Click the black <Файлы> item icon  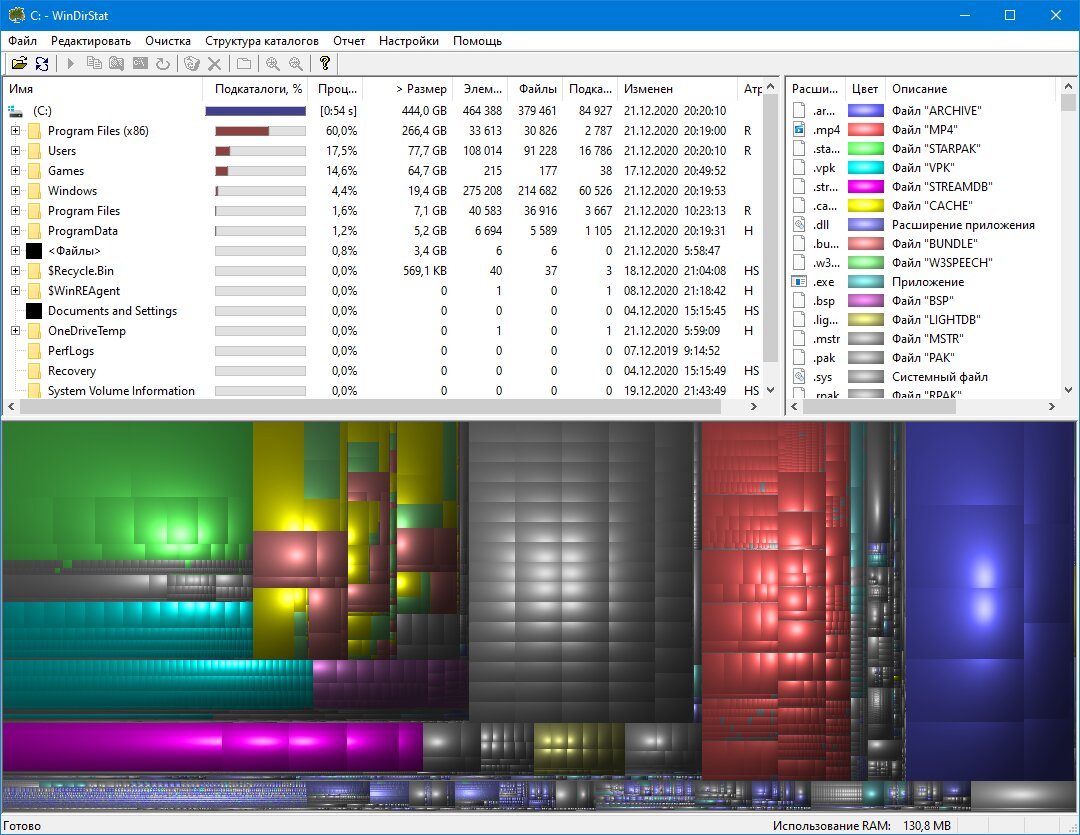[x=34, y=251]
